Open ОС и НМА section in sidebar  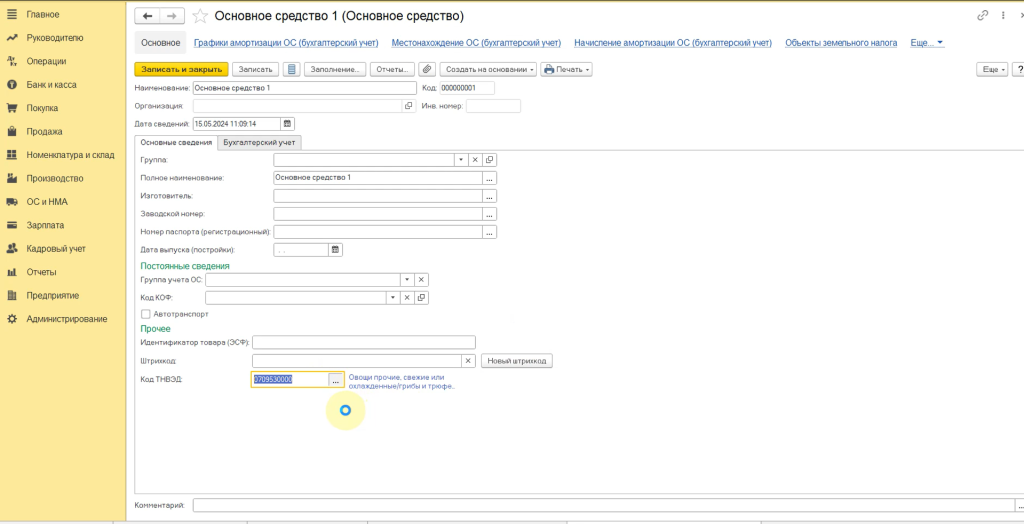point(47,202)
